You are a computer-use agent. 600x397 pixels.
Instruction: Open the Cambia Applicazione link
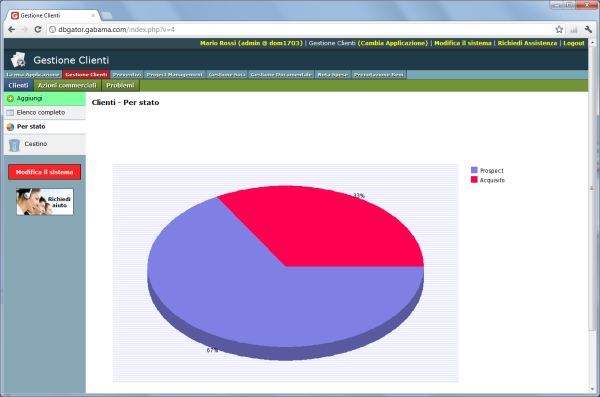[393, 43]
